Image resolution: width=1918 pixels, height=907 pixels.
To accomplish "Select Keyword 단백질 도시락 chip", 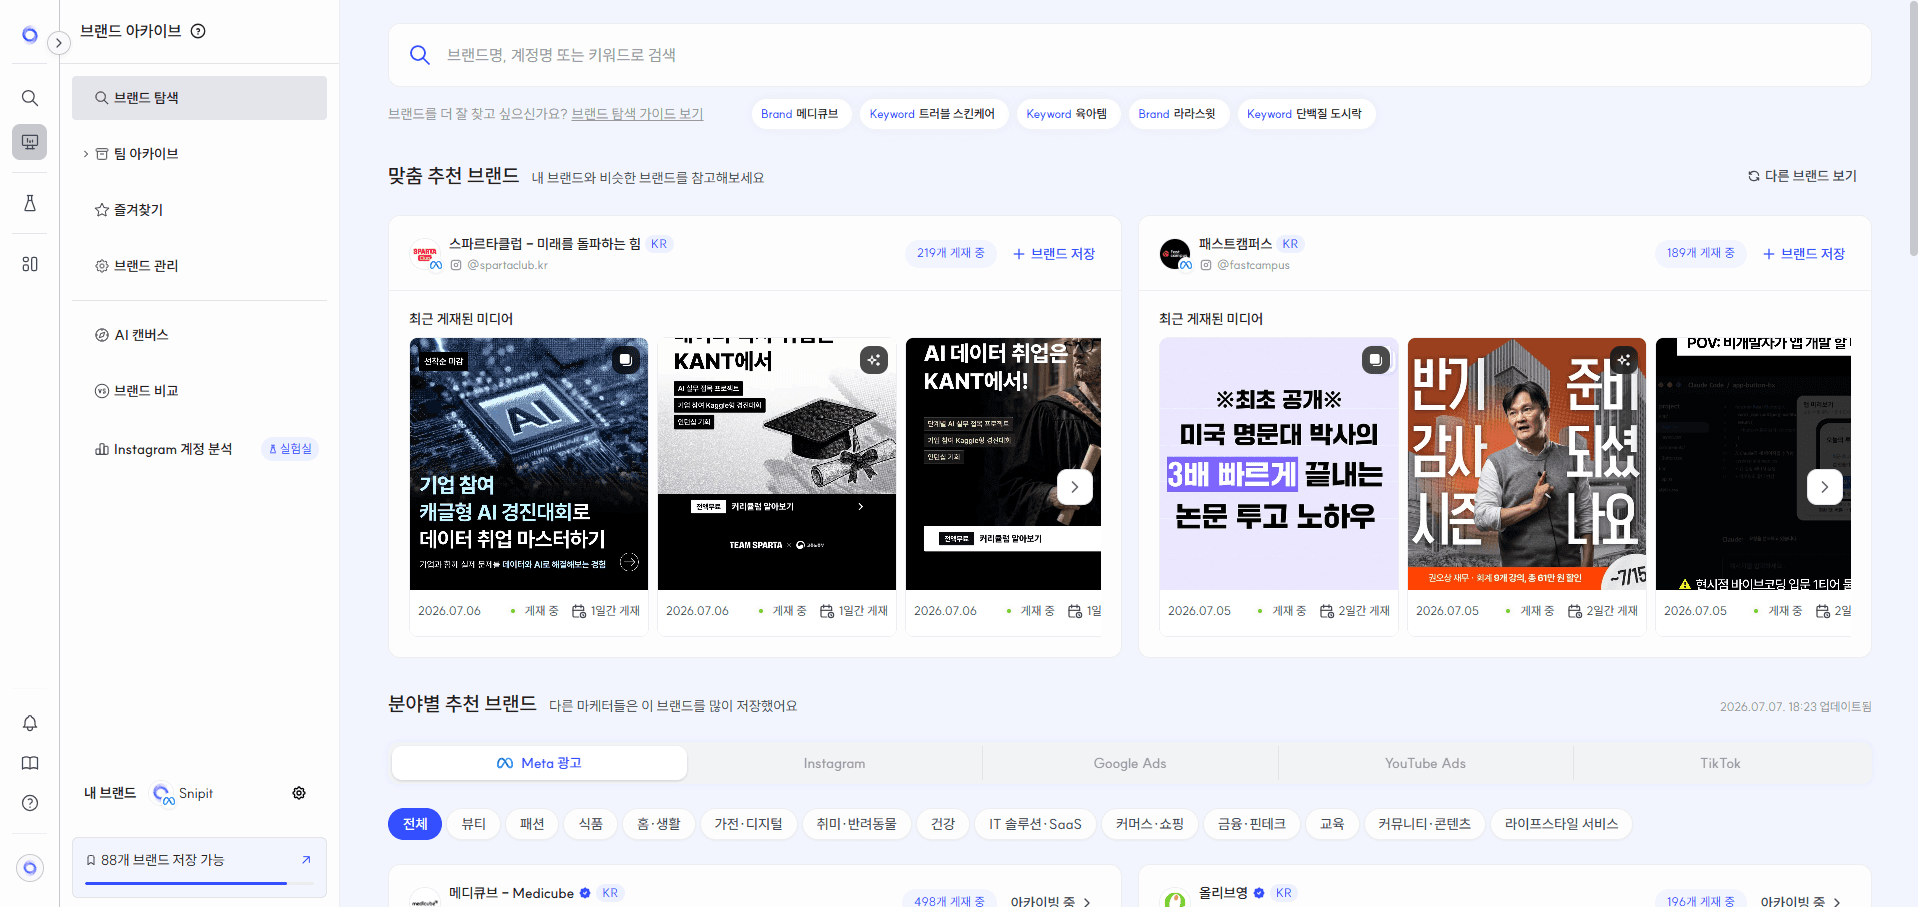I will point(1305,114).
